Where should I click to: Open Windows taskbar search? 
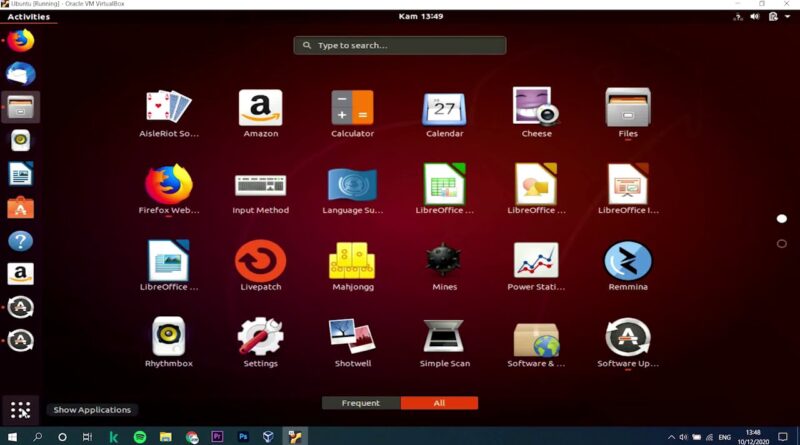click(37, 437)
